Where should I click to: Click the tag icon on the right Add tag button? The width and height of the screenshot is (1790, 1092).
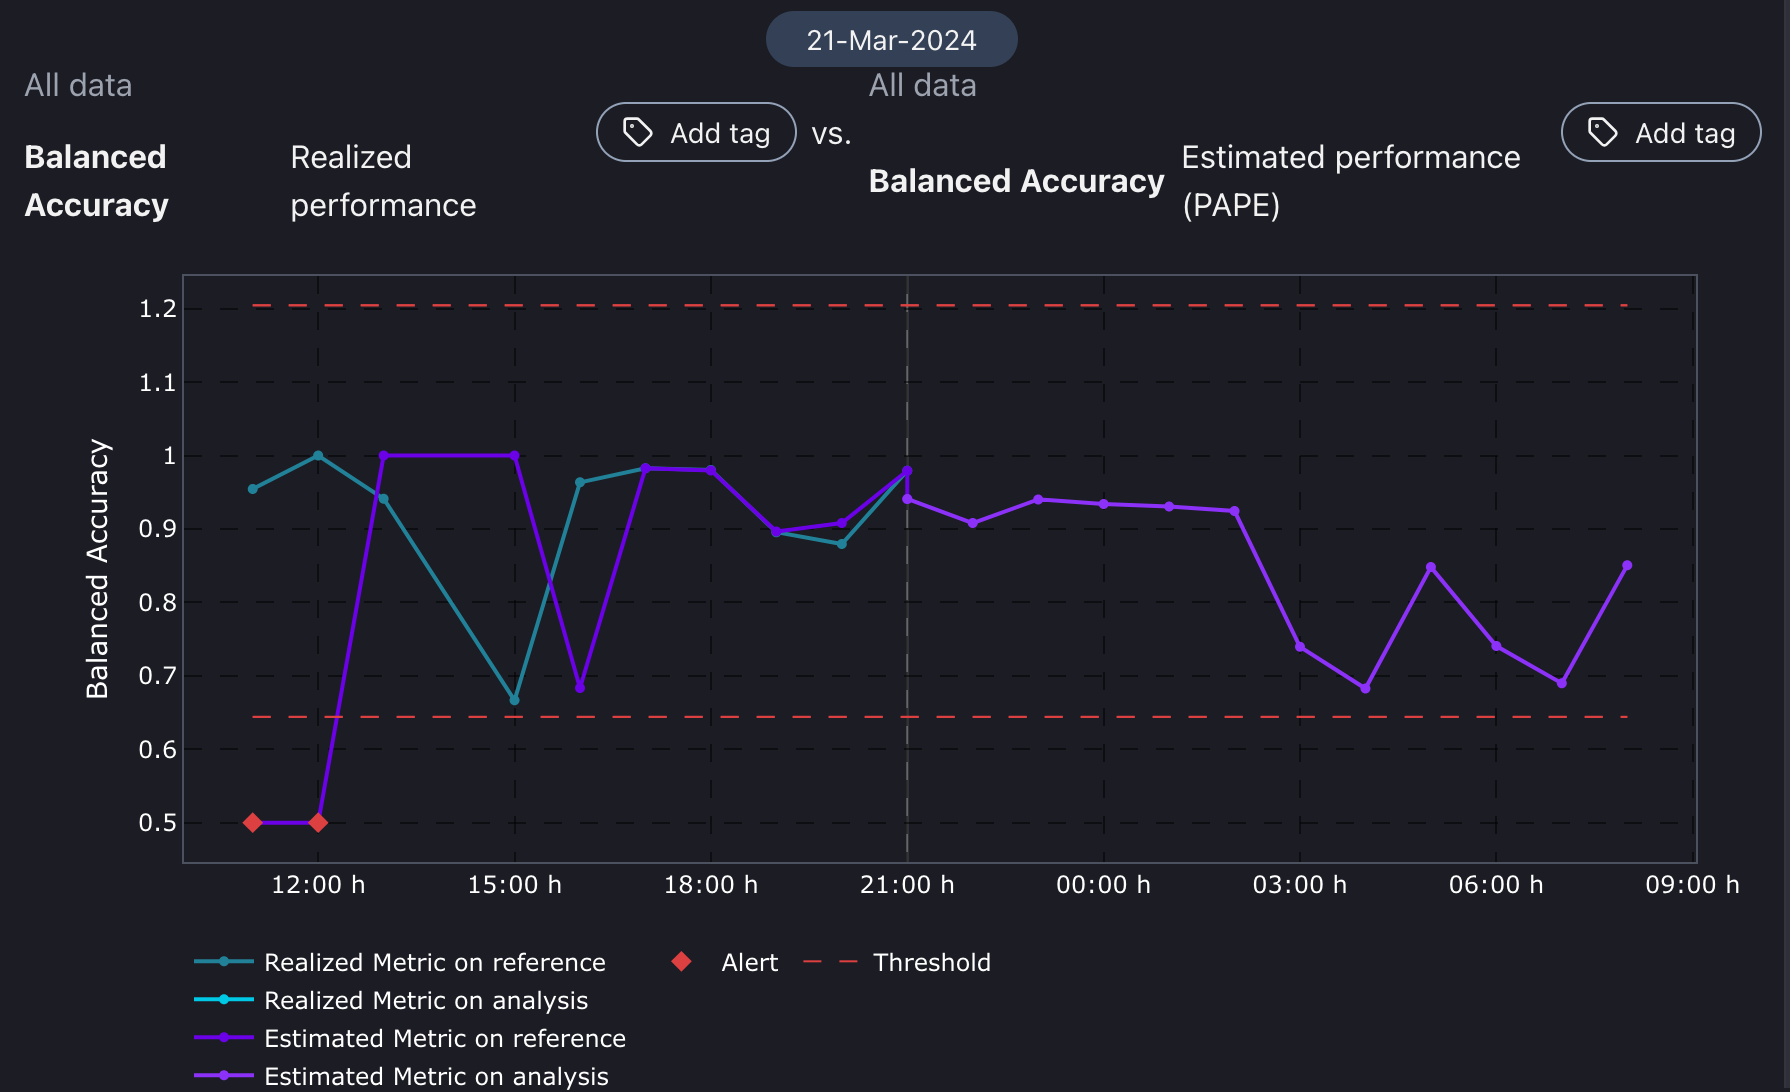coord(1601,131)
